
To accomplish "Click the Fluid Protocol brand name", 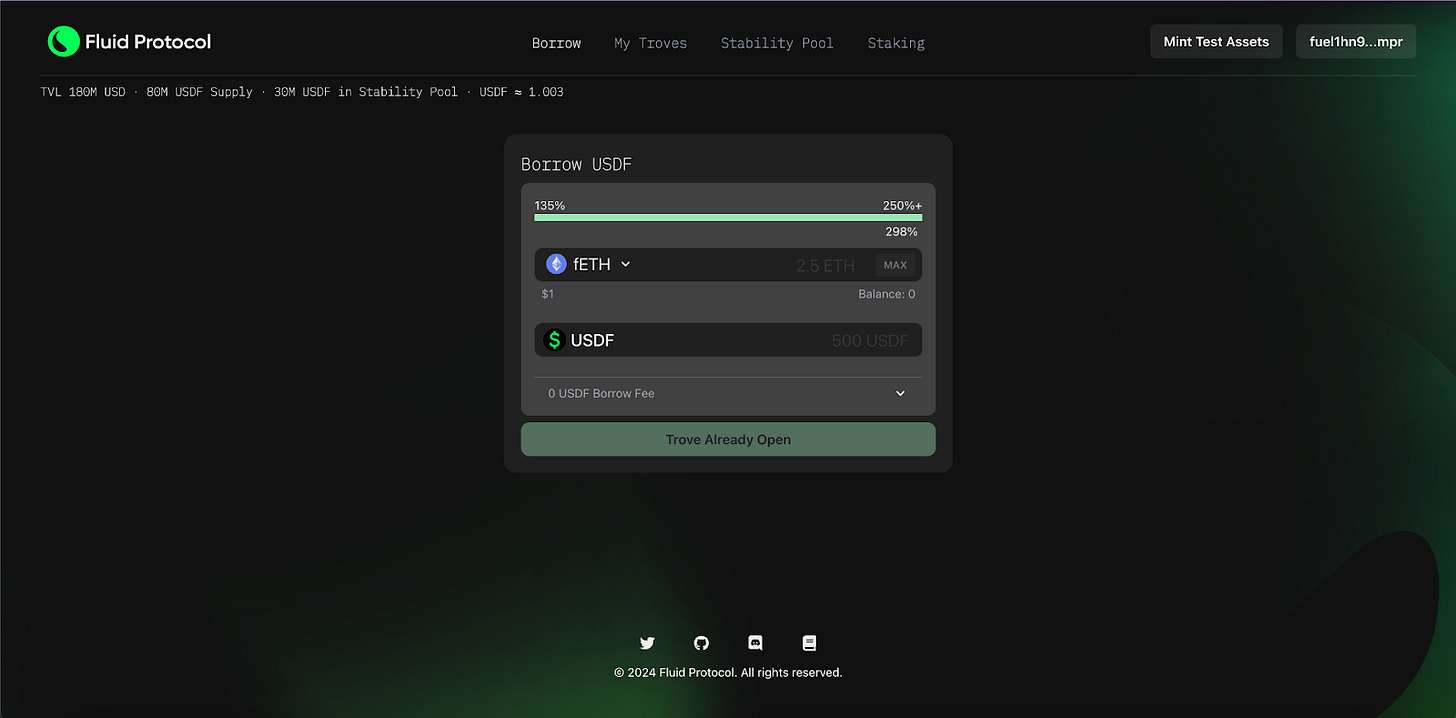I will tap(148, 41).
